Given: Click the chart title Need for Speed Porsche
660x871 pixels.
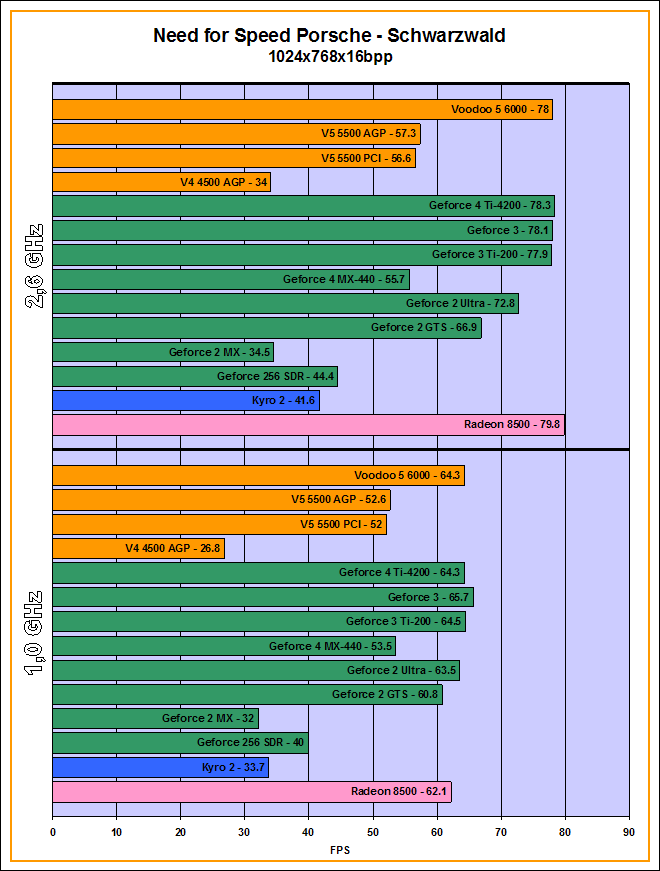Looking at the screenshot, I should point(329,36).
